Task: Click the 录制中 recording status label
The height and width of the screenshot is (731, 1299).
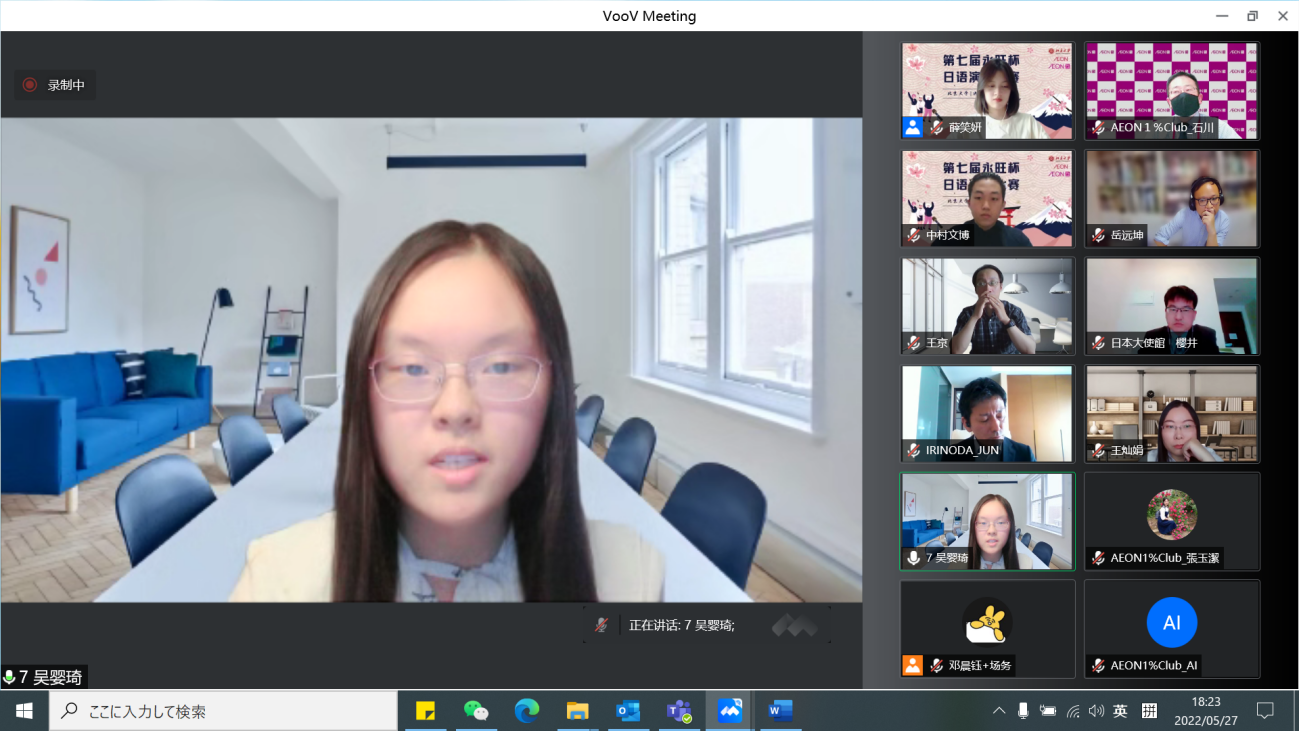Action: tap(66, 85)
